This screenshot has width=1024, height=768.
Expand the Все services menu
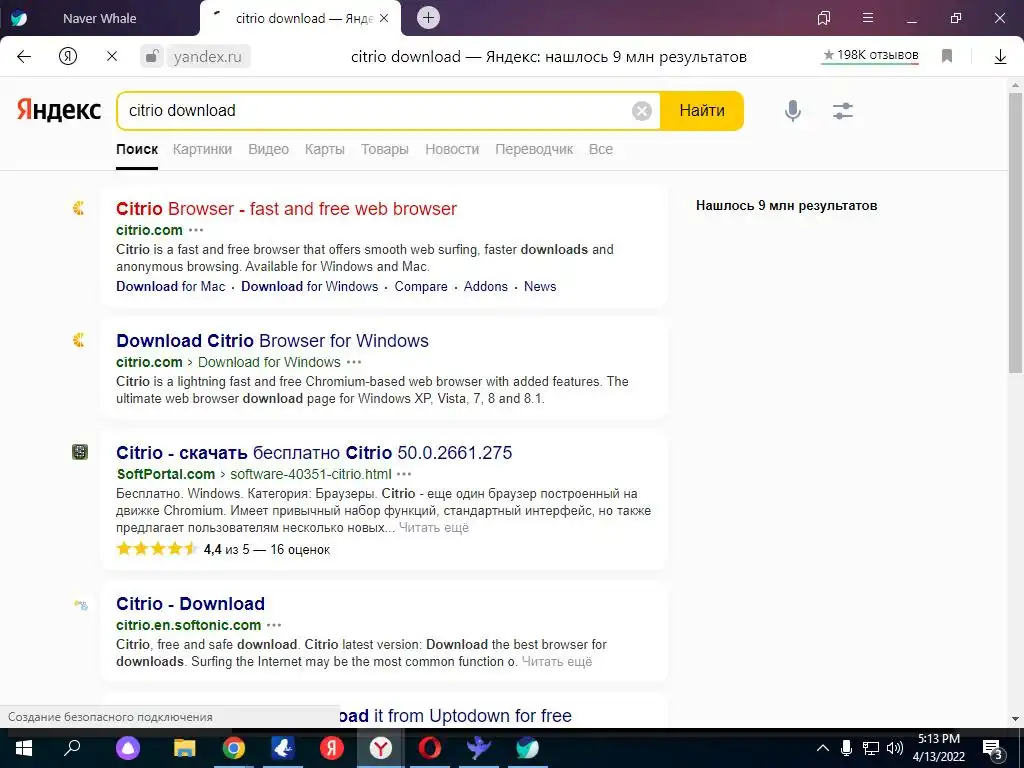pyautogui.click(x=601, y=149)
